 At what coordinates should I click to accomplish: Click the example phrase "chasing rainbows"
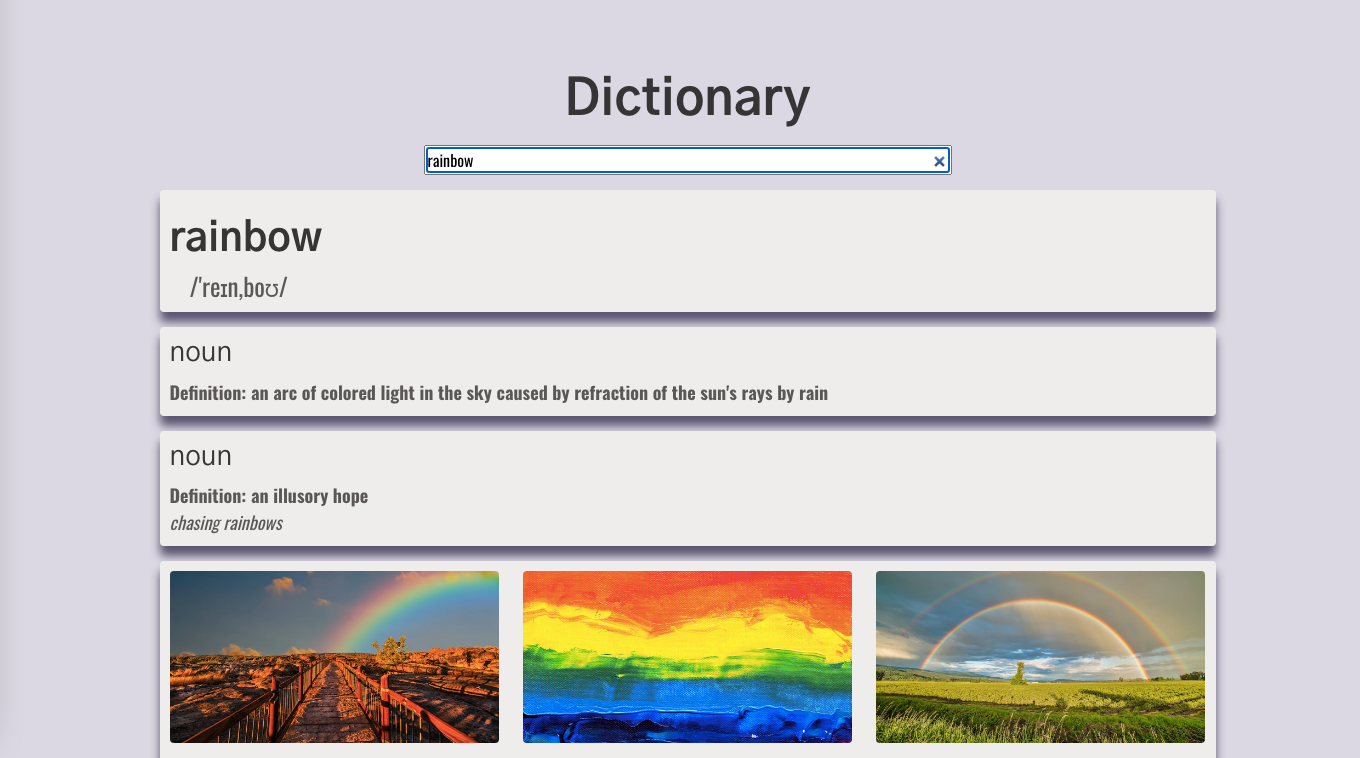(226, 523)
